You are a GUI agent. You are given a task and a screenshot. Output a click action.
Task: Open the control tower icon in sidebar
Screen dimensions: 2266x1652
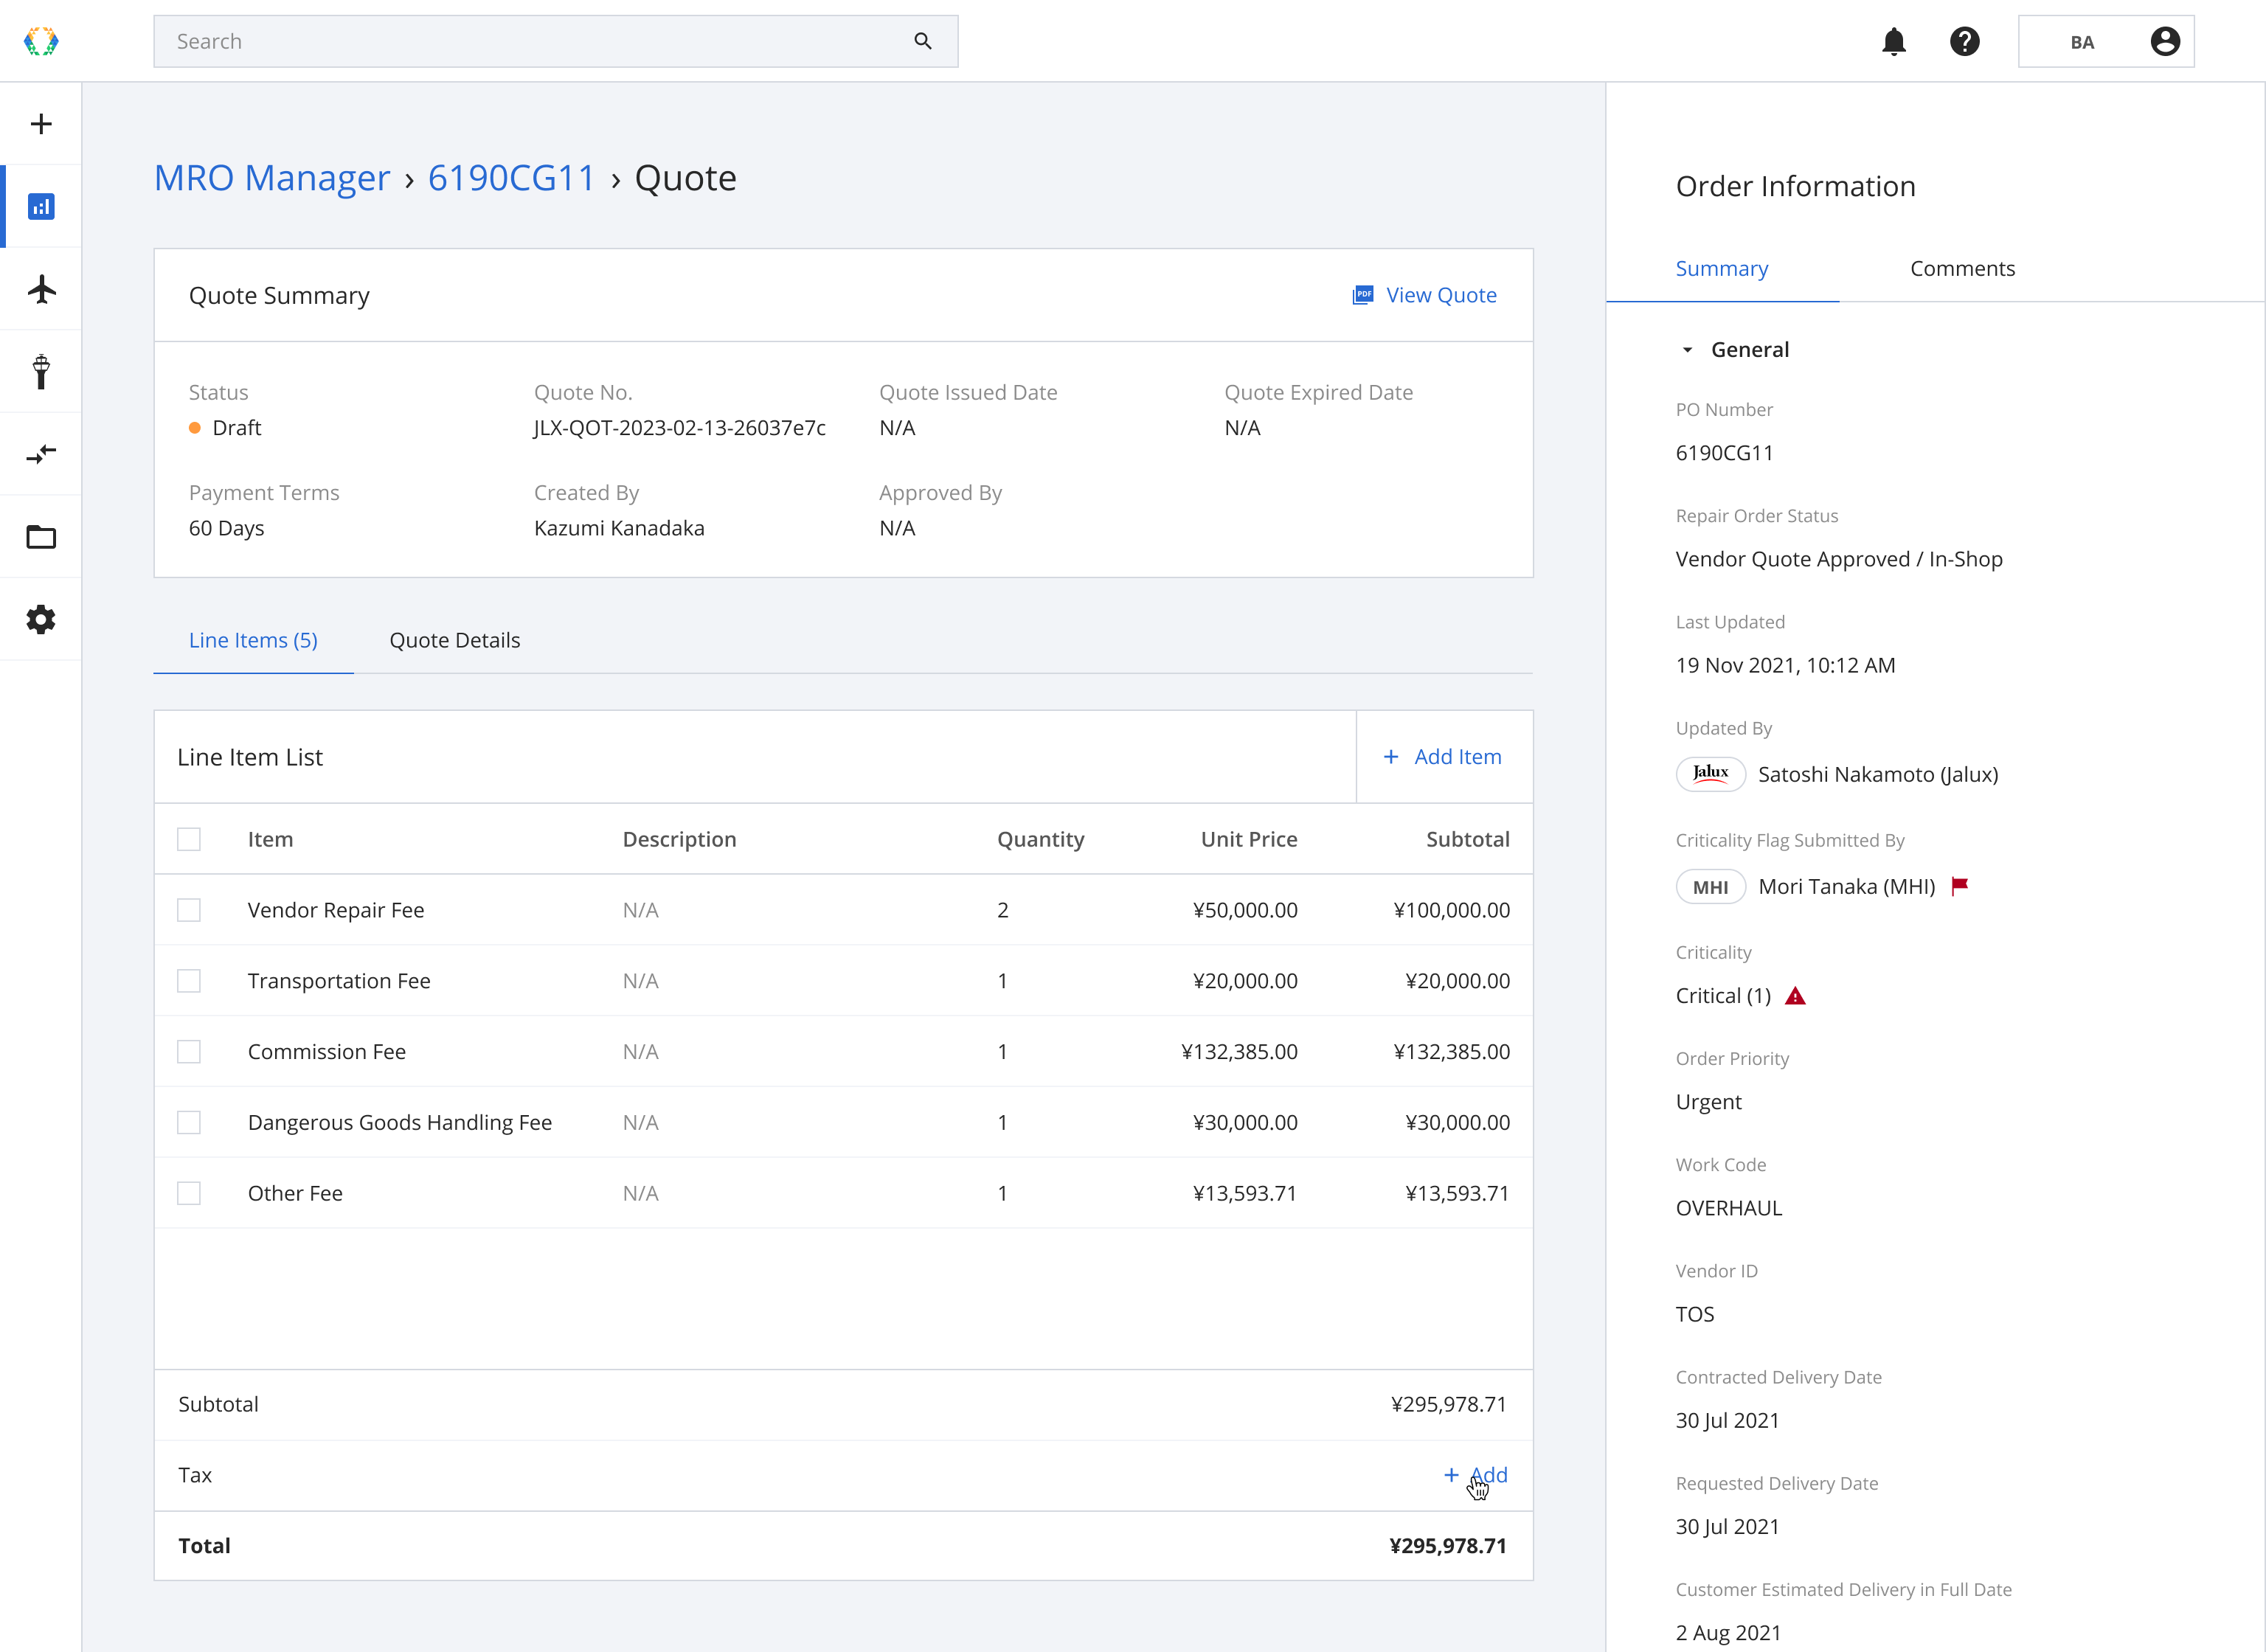[41, 372]
